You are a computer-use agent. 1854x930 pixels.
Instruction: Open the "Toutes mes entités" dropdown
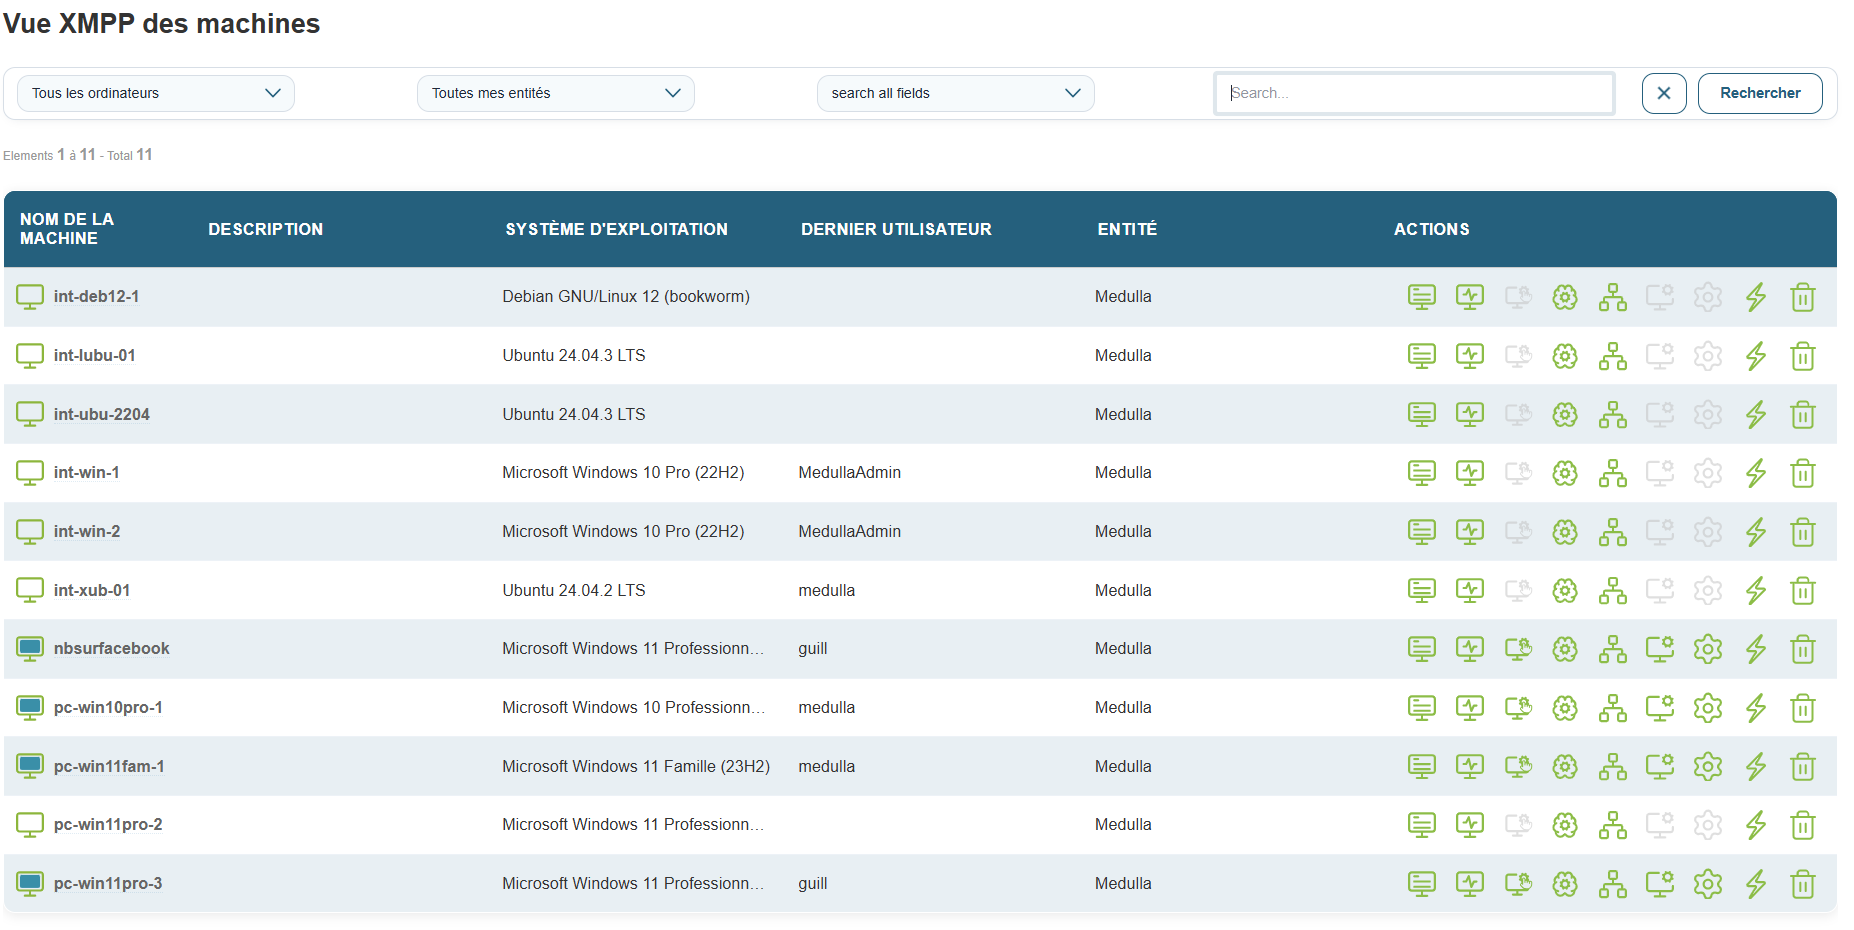(x=556, y=93)
